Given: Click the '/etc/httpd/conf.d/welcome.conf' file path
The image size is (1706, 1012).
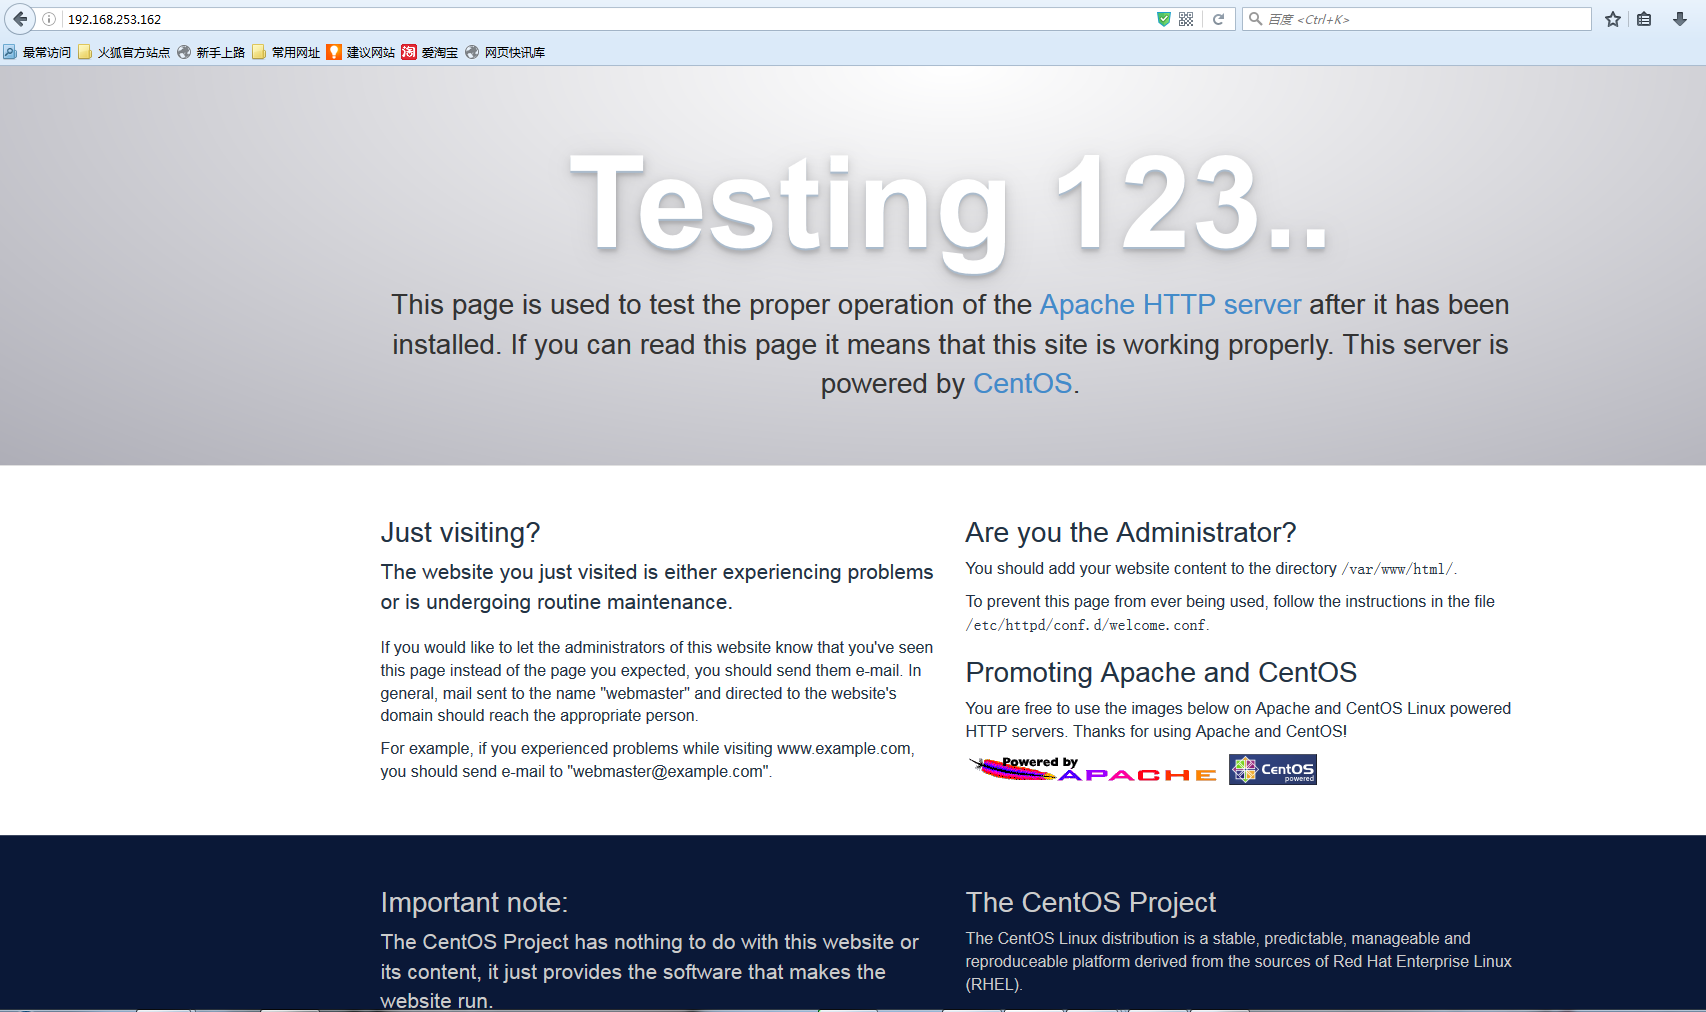Looking at the screenshot, I should (x=1085, y=625).
